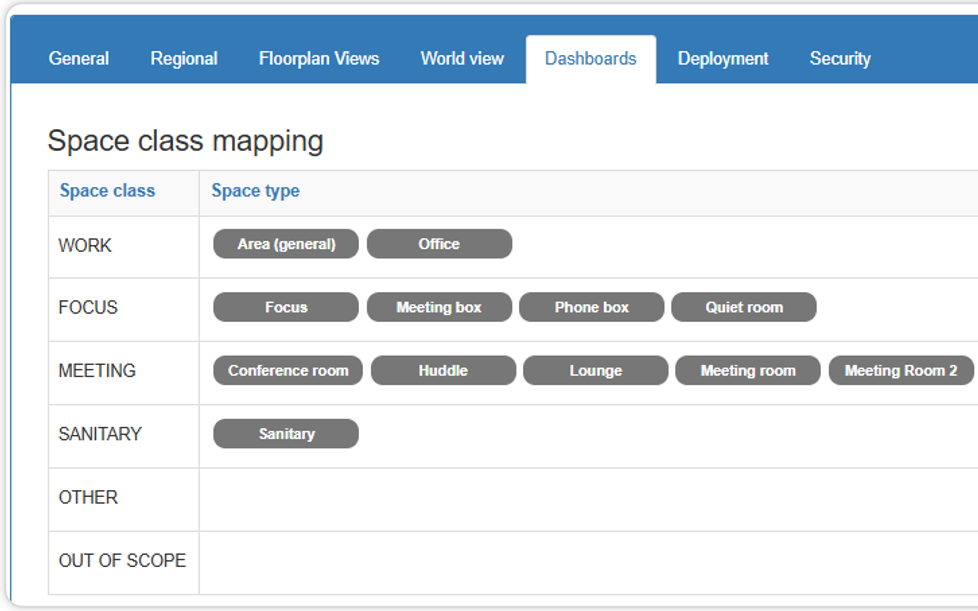Viewport: 978px width, 611px height.
Task: Select the Huddle tag
Action: pos(443,370)
